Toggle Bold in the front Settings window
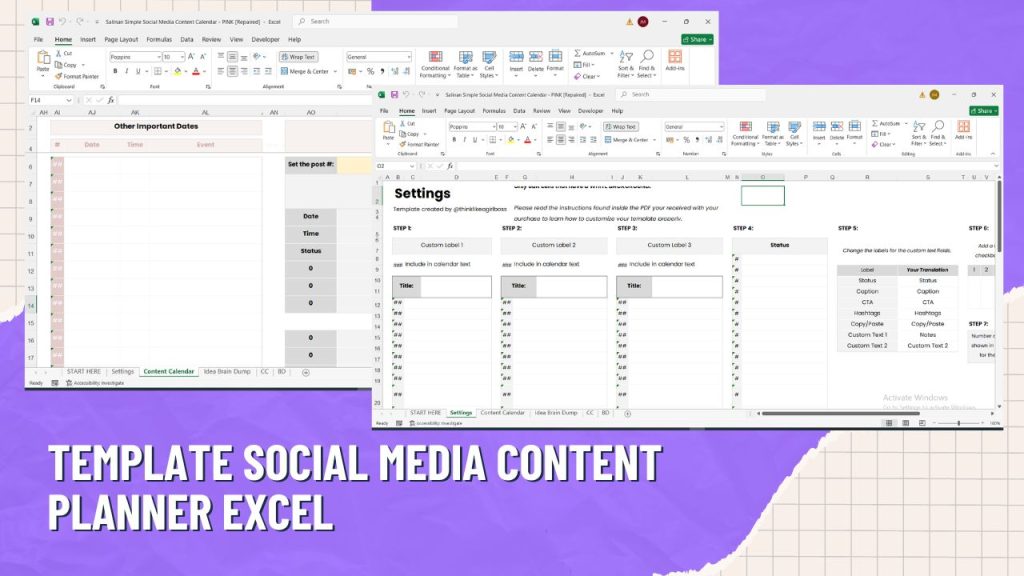Image resolution: width=1024 pixels, height=576 pixels. pyautogui.click(x=454, y=140)
